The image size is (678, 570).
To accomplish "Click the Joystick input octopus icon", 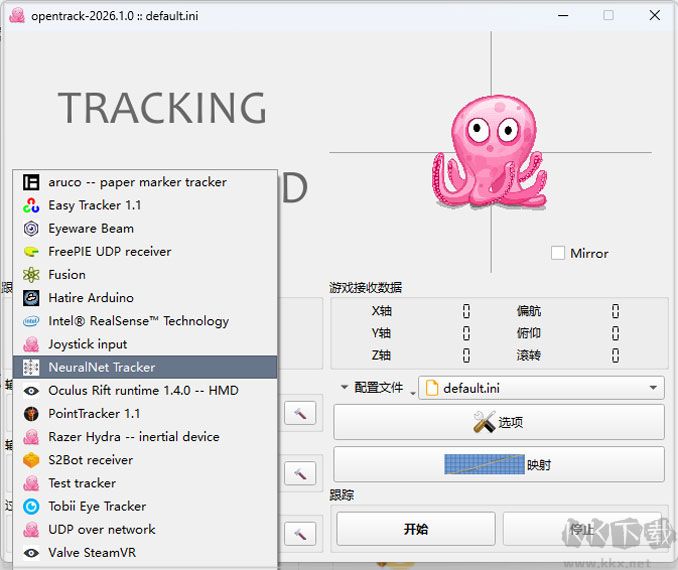I will coord(31,344).
